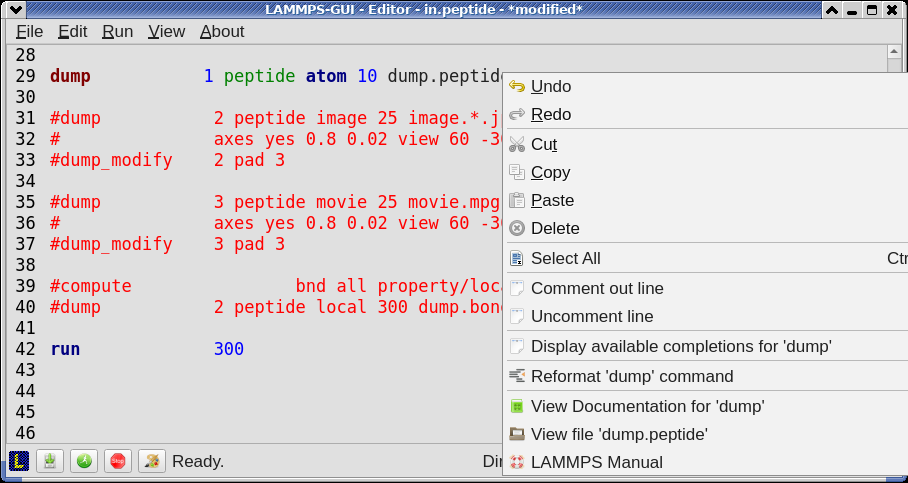
Task: Click the 'atom' keyword on line 29
Action: (326, 76)
